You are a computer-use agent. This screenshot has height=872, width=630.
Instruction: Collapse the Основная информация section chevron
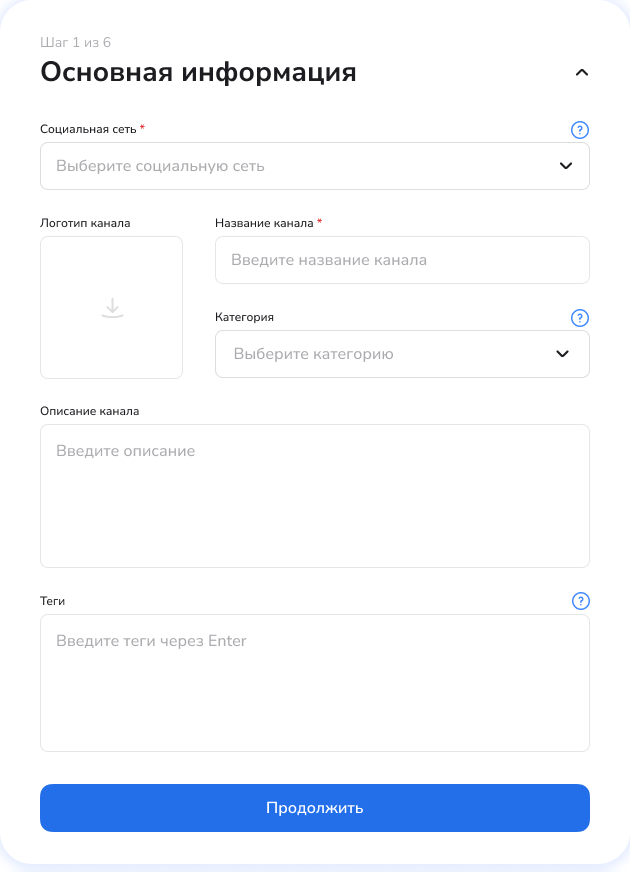coord(582,72)
